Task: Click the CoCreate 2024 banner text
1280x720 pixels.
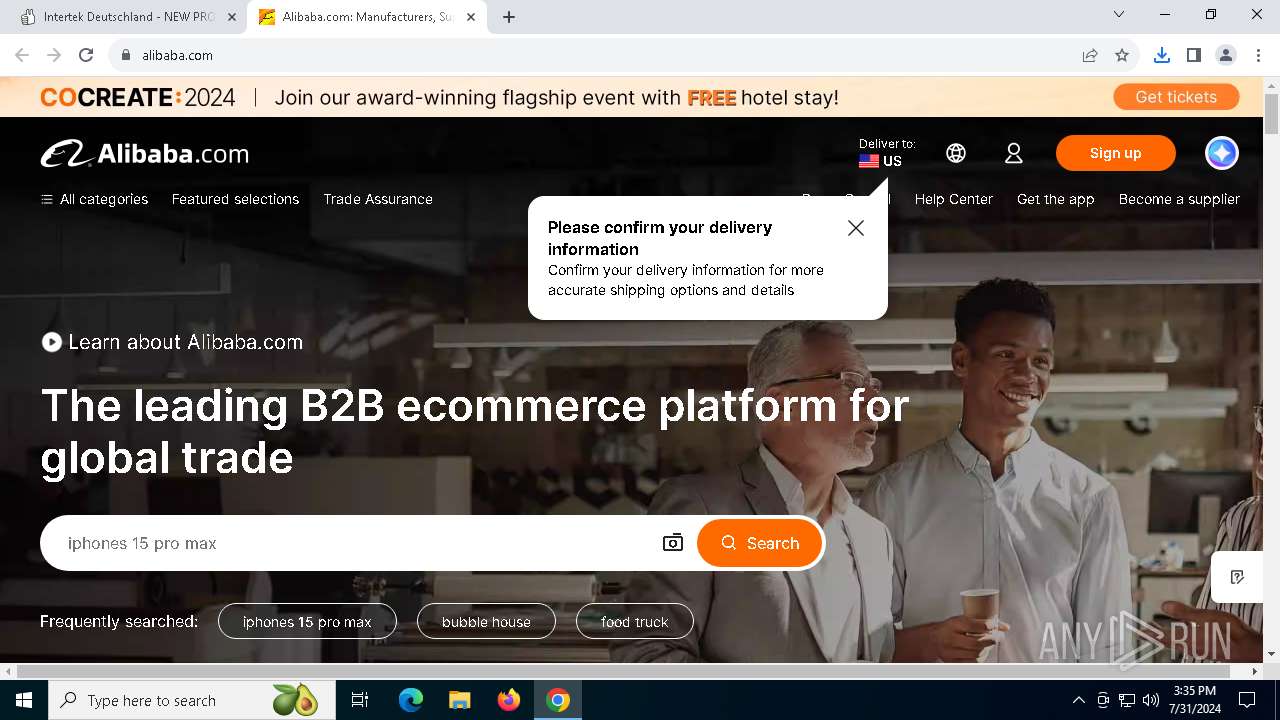Action: coord(138,97)
